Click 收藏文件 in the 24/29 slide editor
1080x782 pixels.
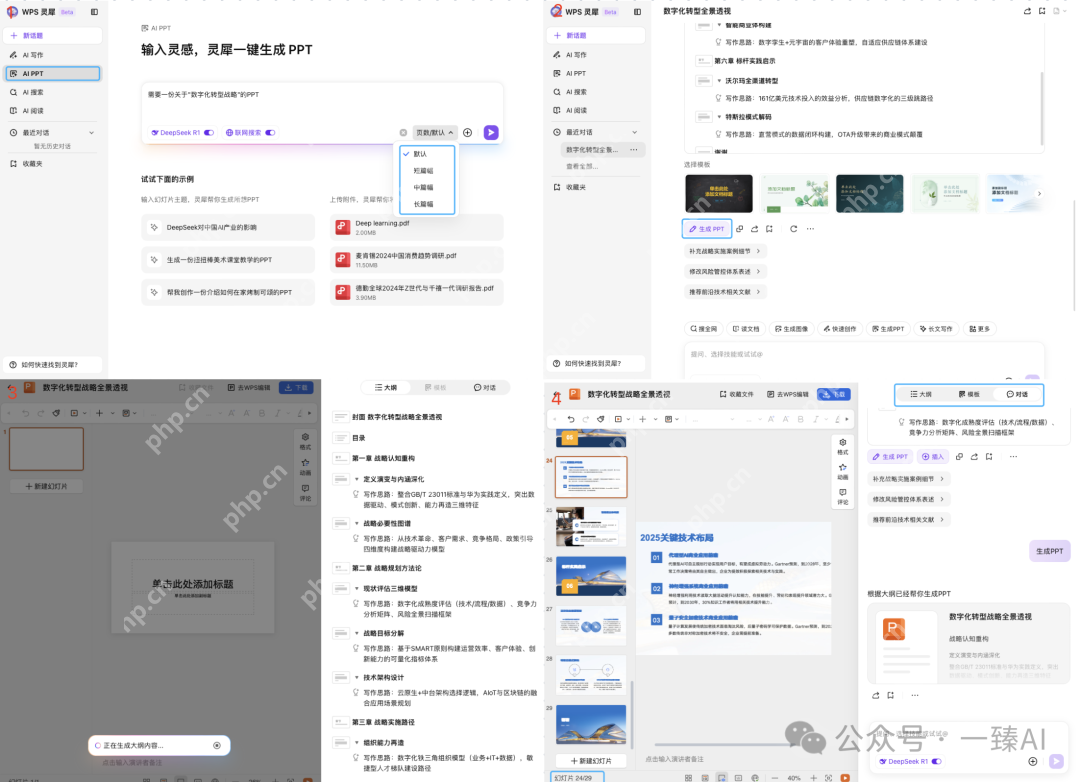(x=736, y=395)
